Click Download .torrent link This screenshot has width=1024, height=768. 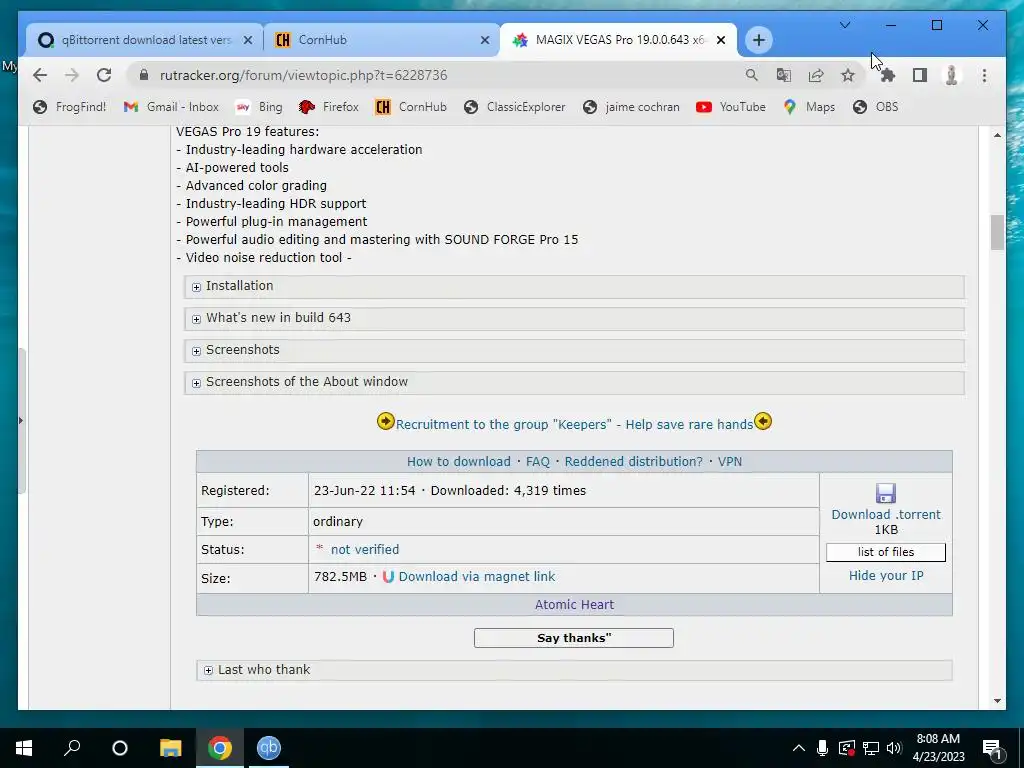[x=886, y=515]
